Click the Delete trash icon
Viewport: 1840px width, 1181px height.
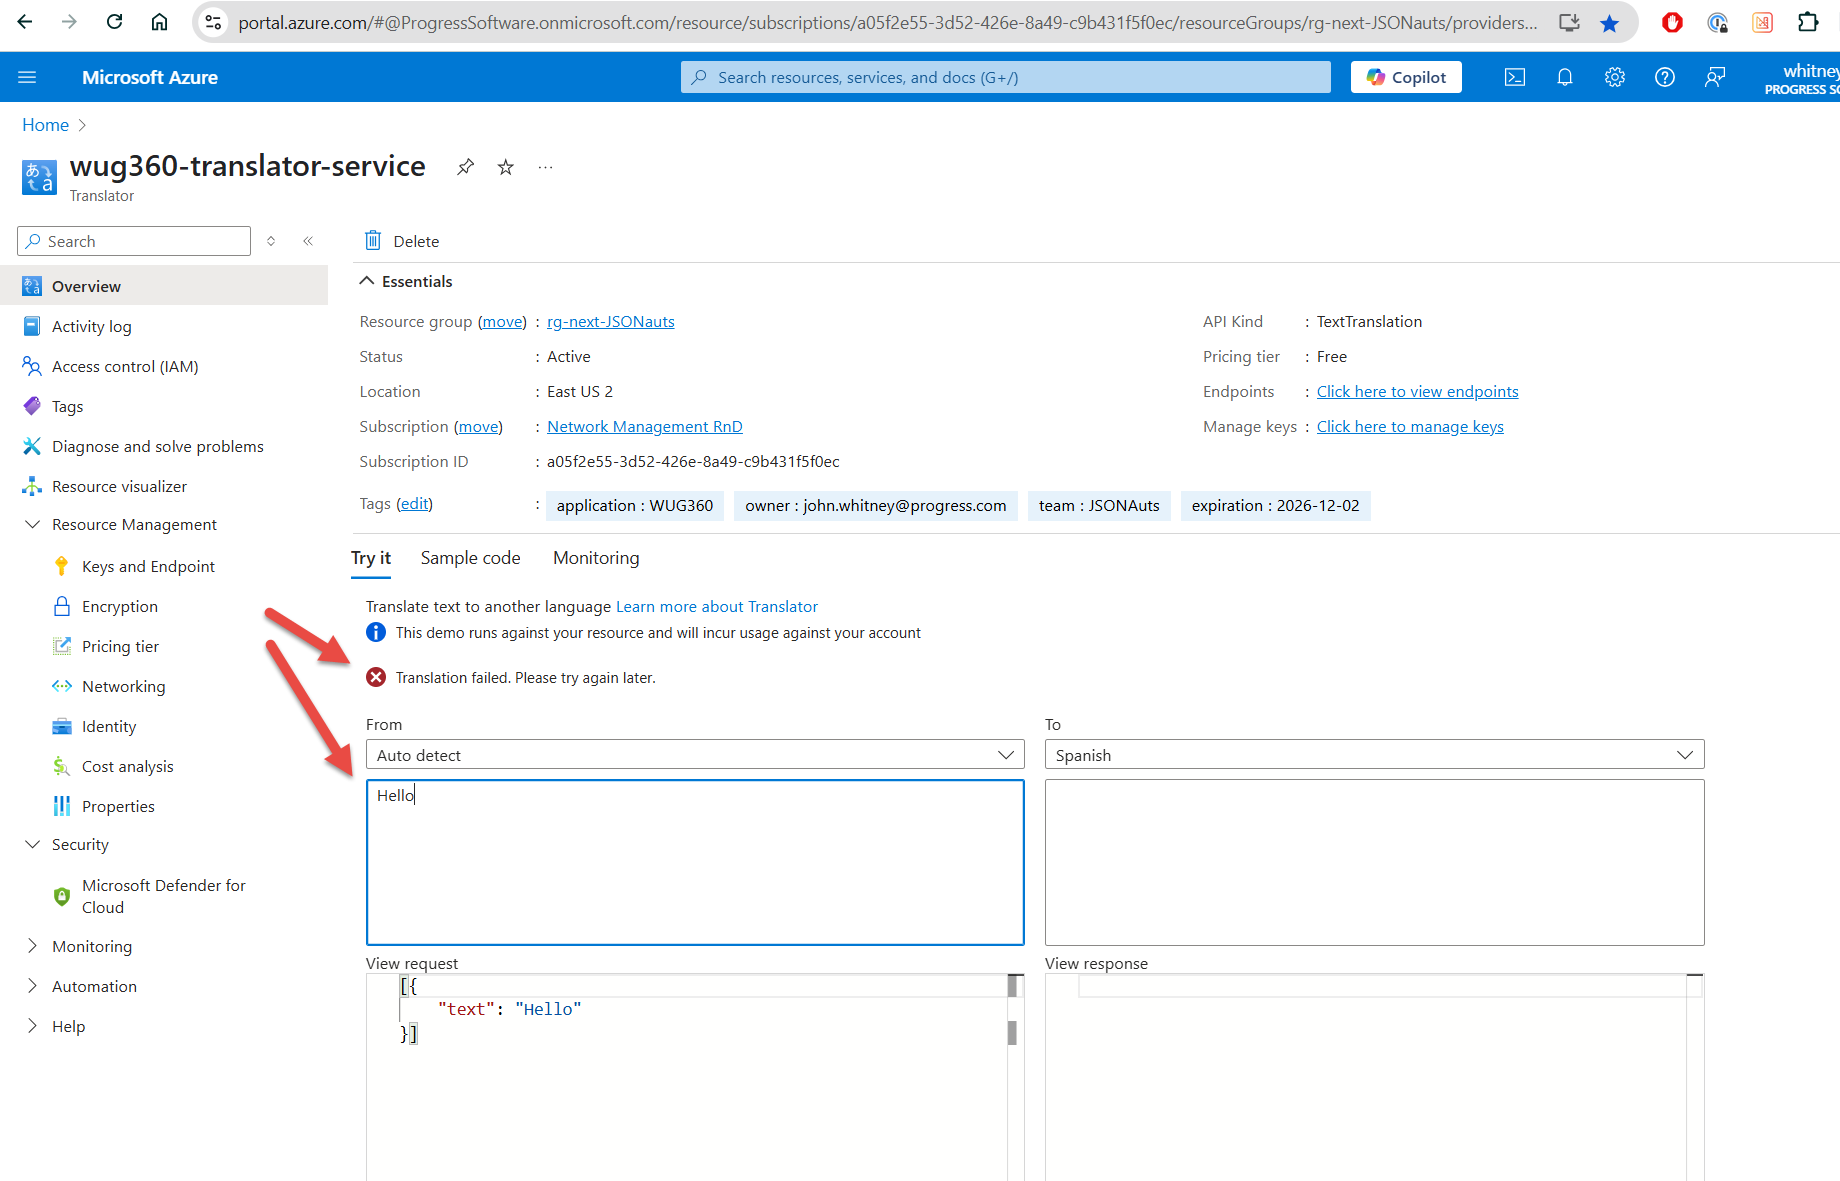[x=373, y=240]
